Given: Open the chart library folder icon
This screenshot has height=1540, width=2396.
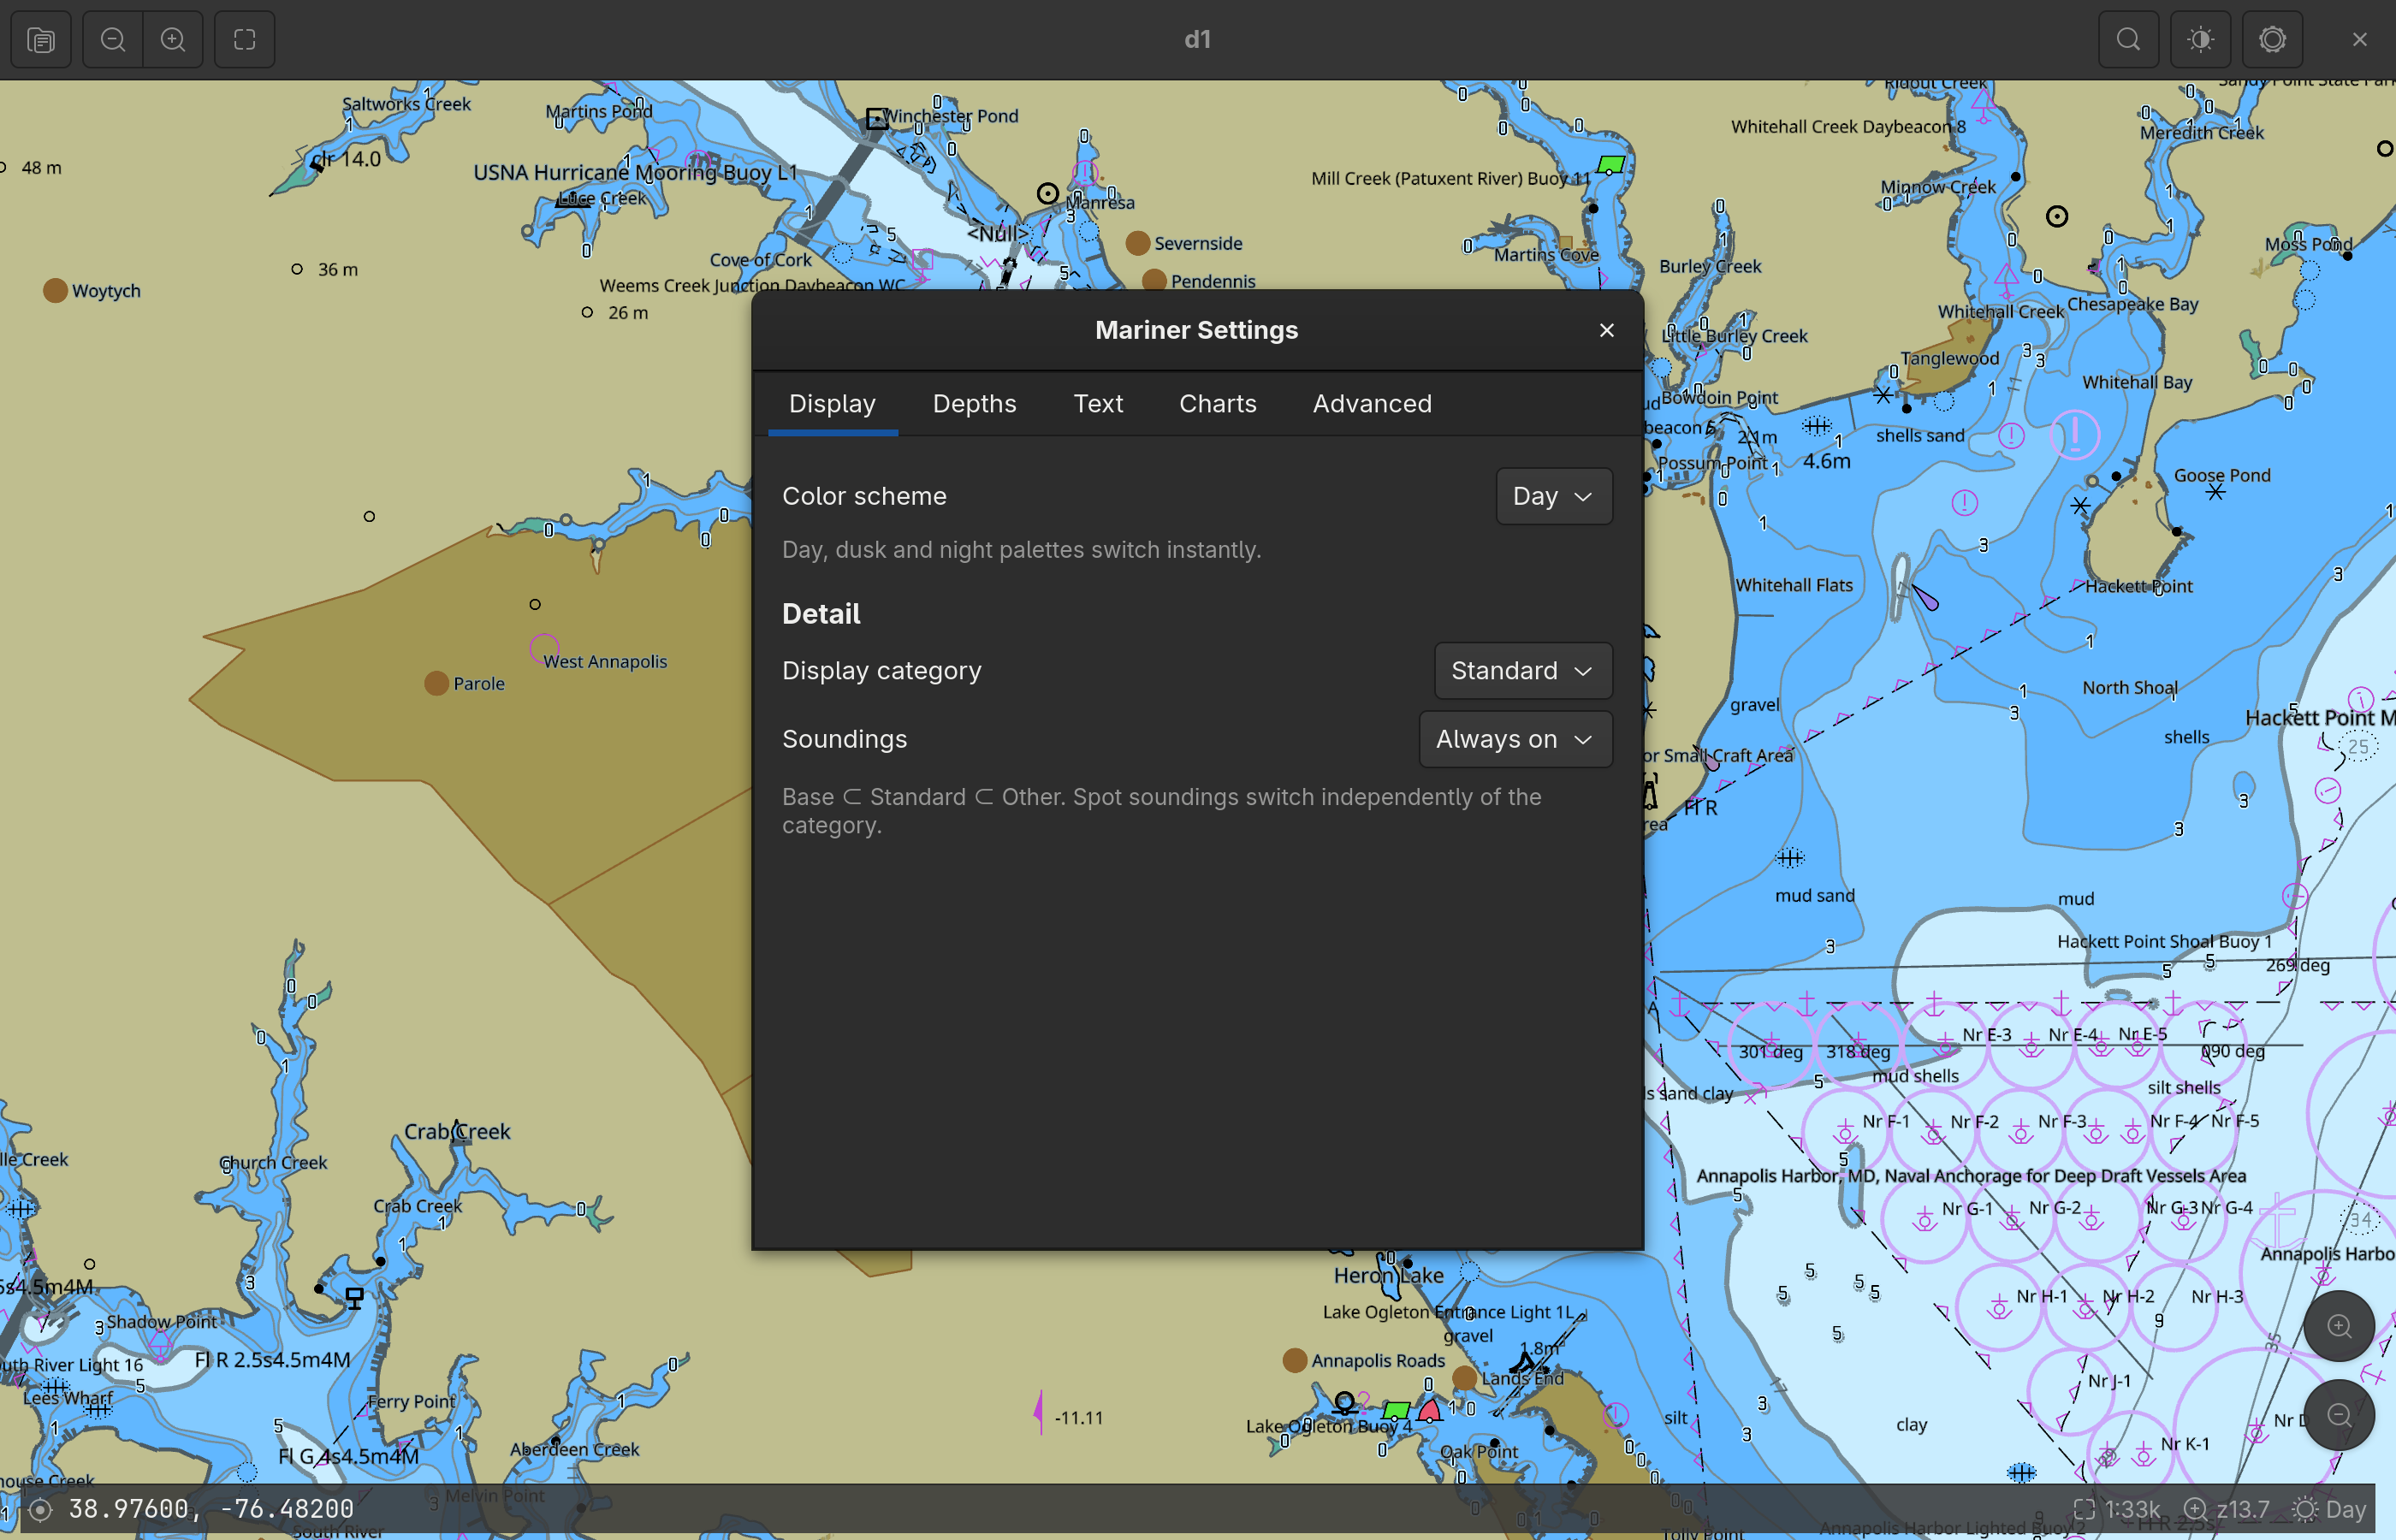Looking at the screenshot, I should 41,40.
